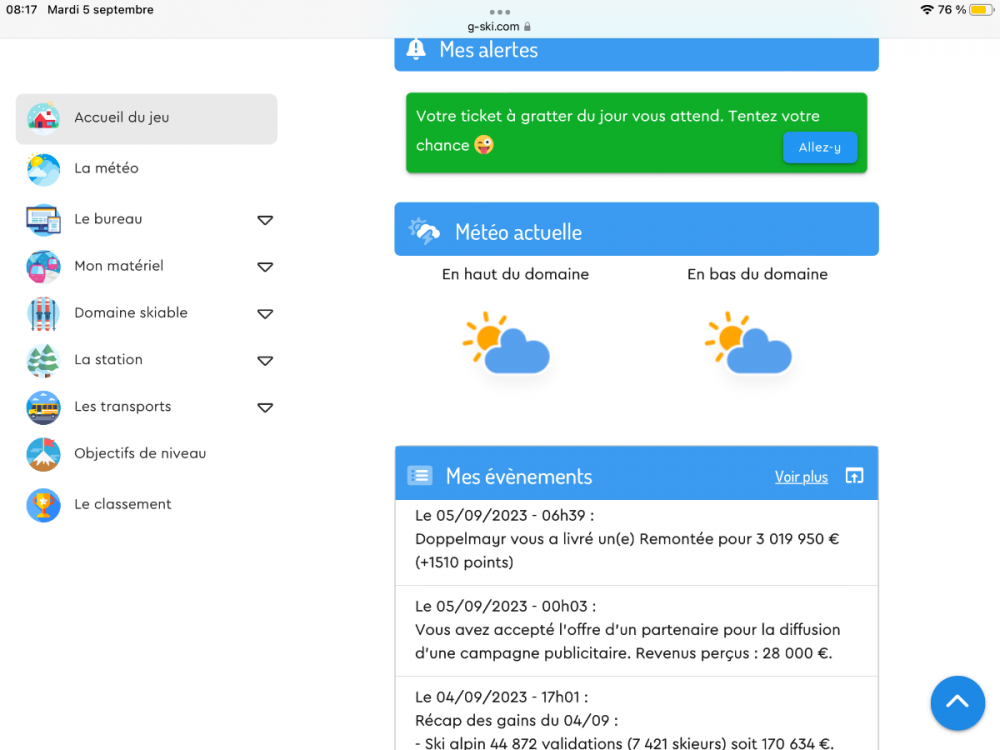This screenshot has width=1000, height=750.
Task: Expand the Le bureau submenu arrow
Action: click(x=265, y=220)
